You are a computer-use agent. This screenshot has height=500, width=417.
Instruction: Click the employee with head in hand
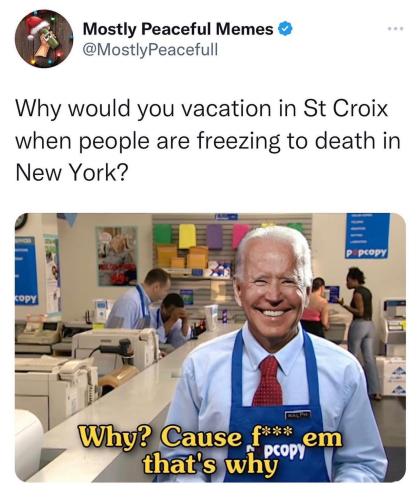tap(173, 320)
